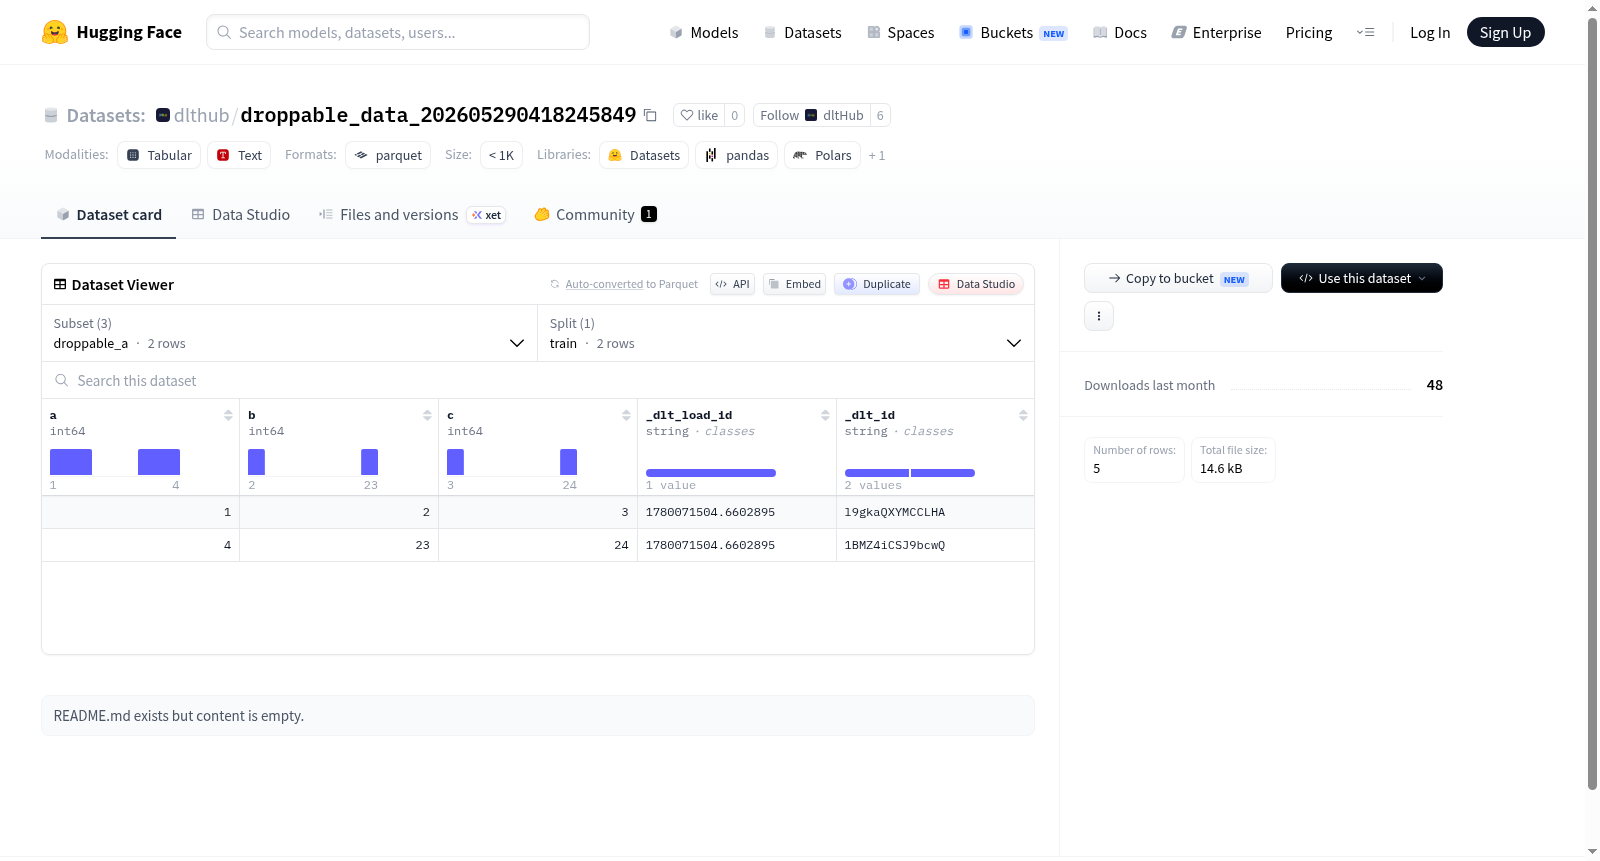
Task: Open Enterprise in the top navigation
Action: (x=1216, y=32)
